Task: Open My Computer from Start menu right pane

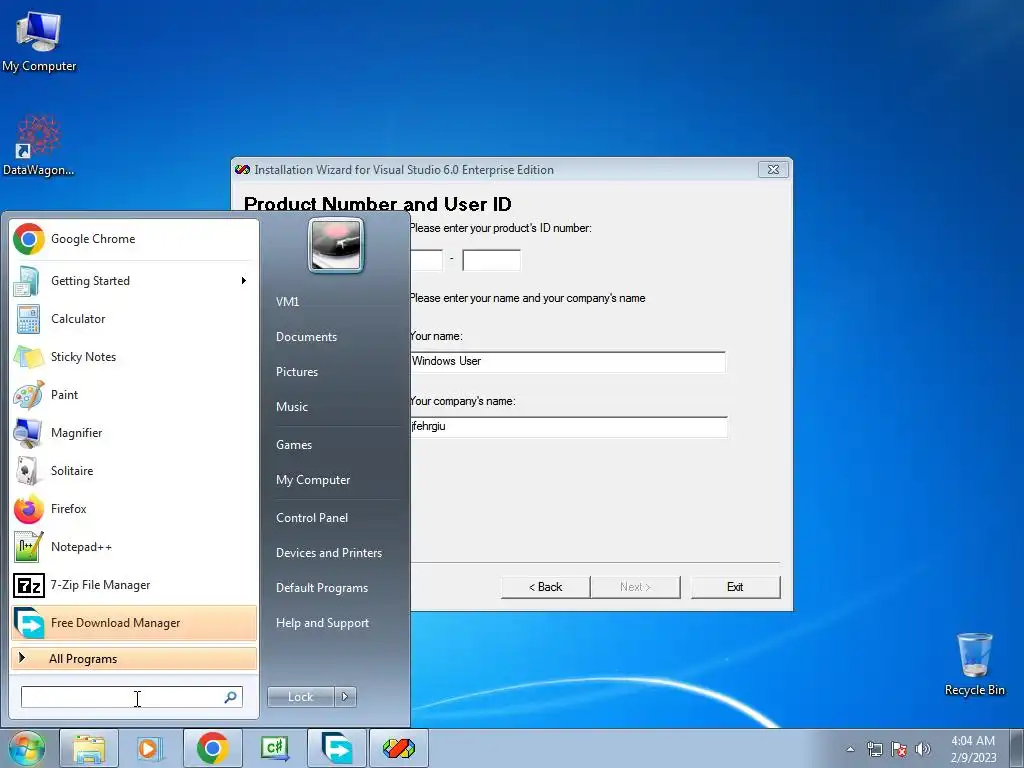Action: (x=313, y=480)
